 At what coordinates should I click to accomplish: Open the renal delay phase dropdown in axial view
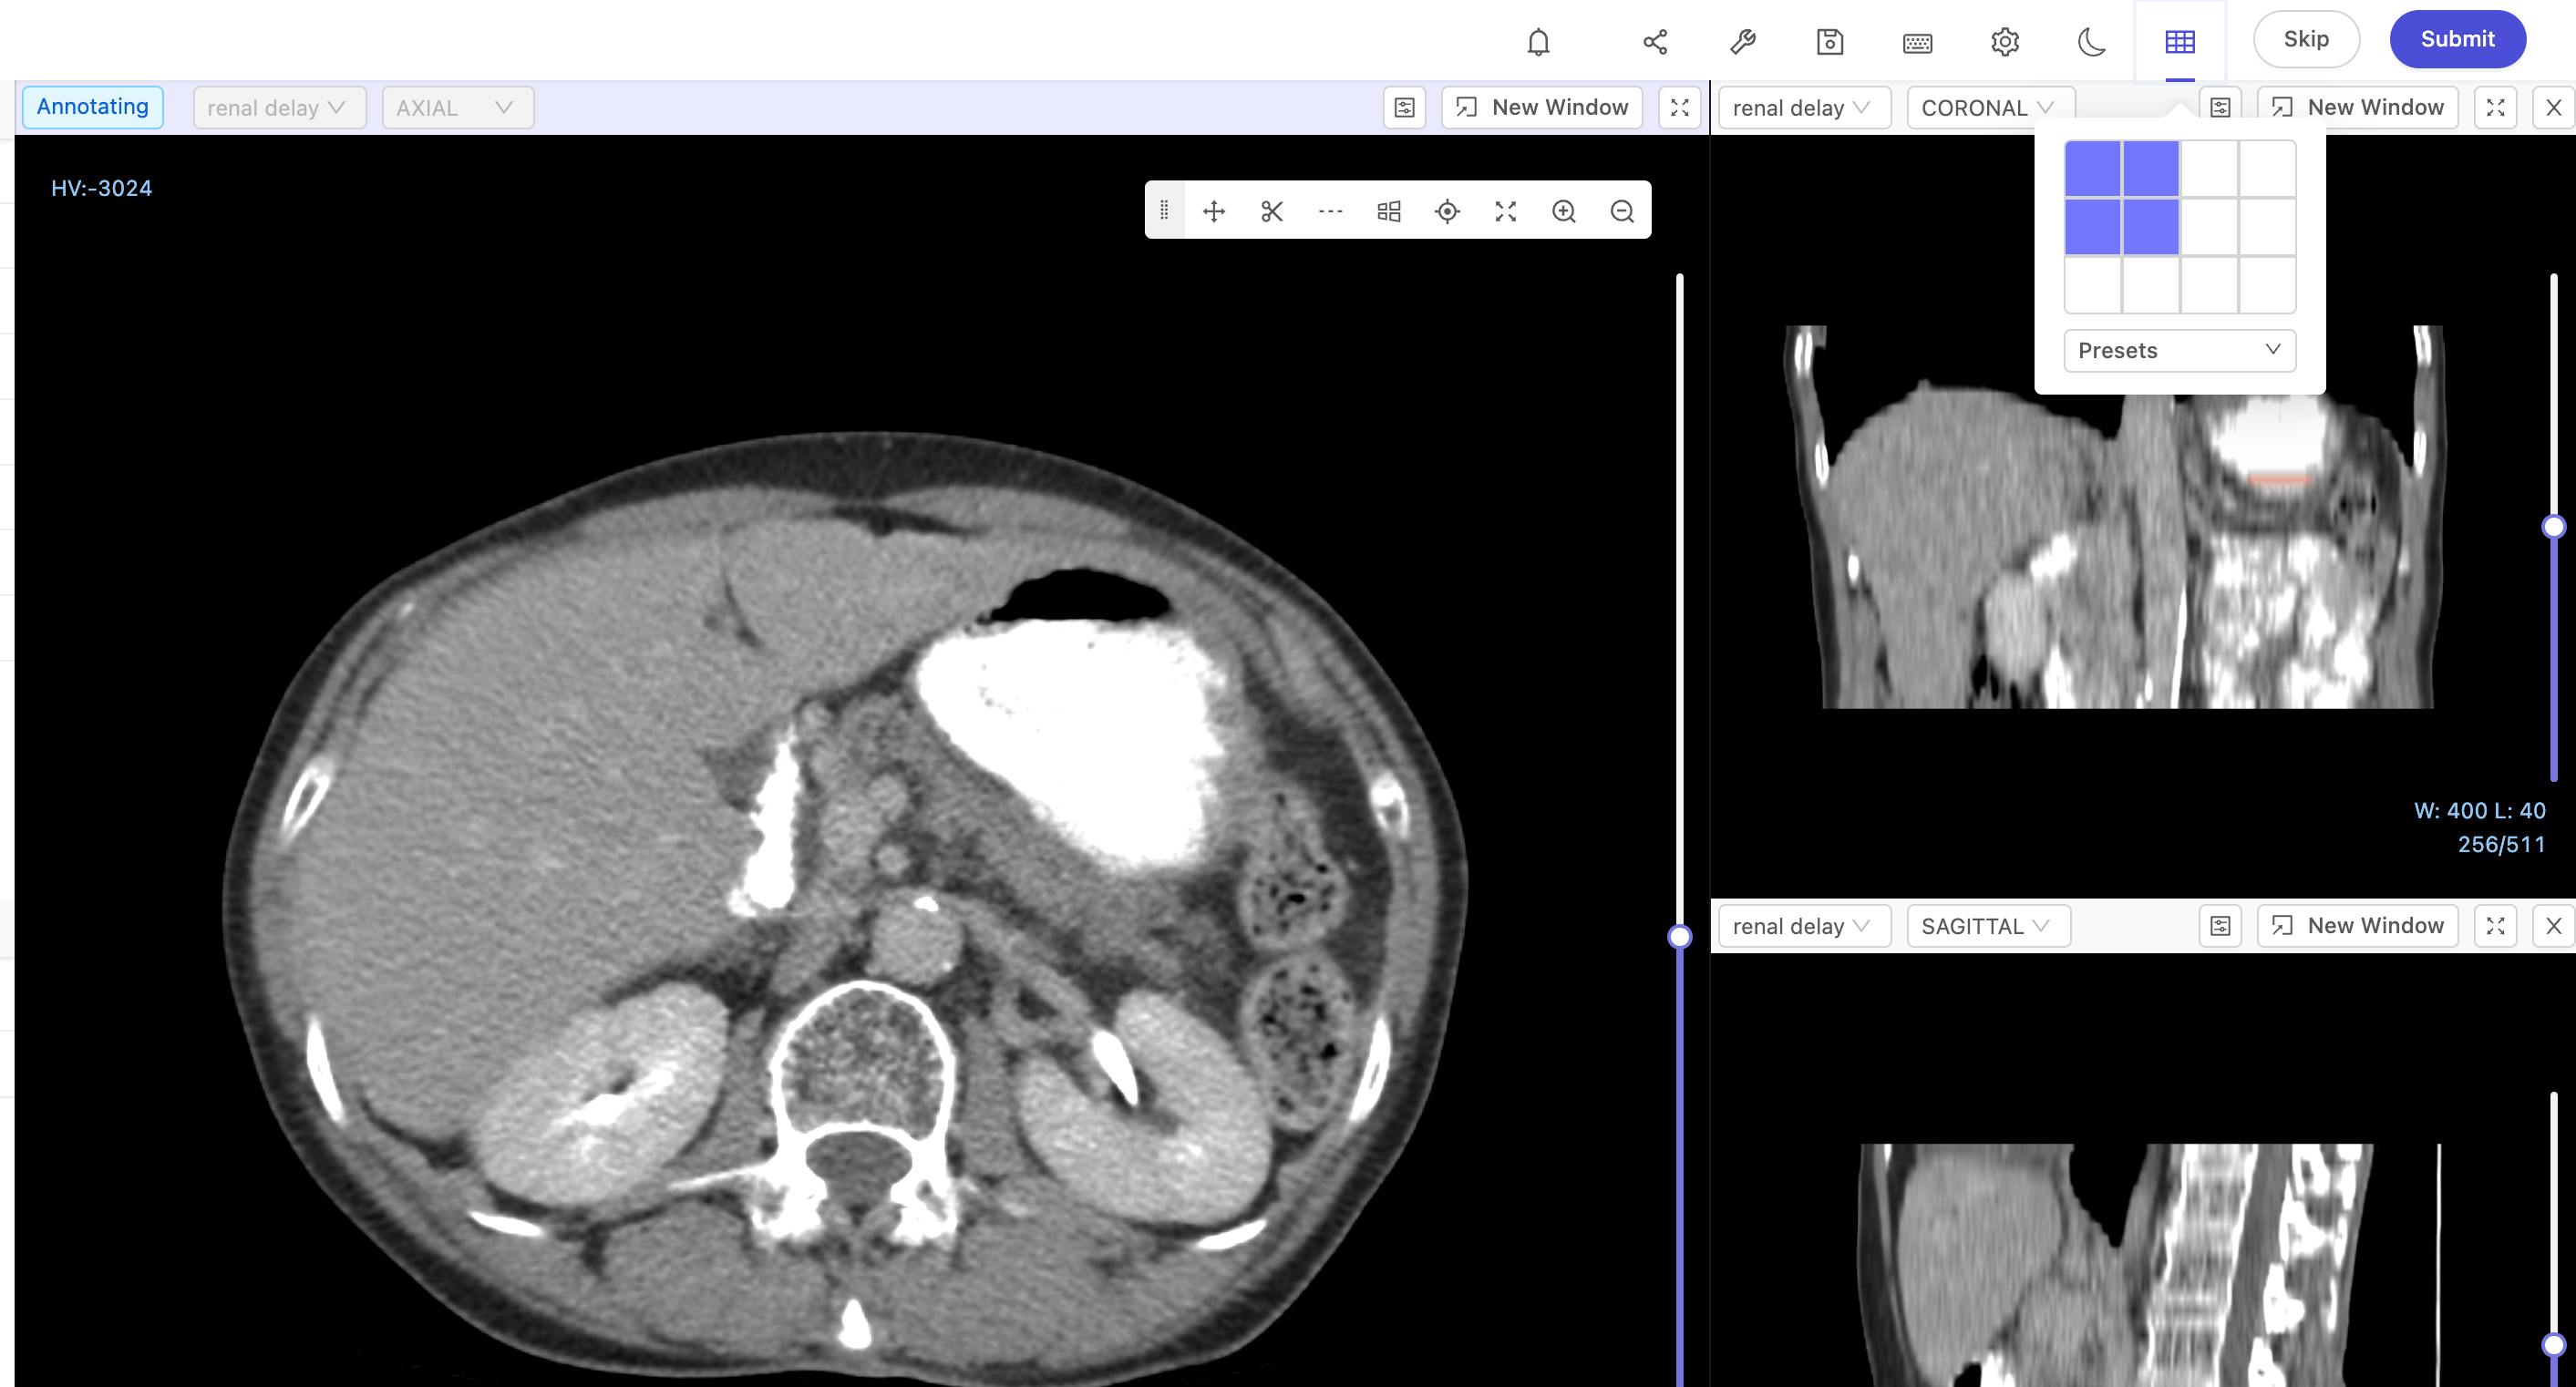(273, 106)
